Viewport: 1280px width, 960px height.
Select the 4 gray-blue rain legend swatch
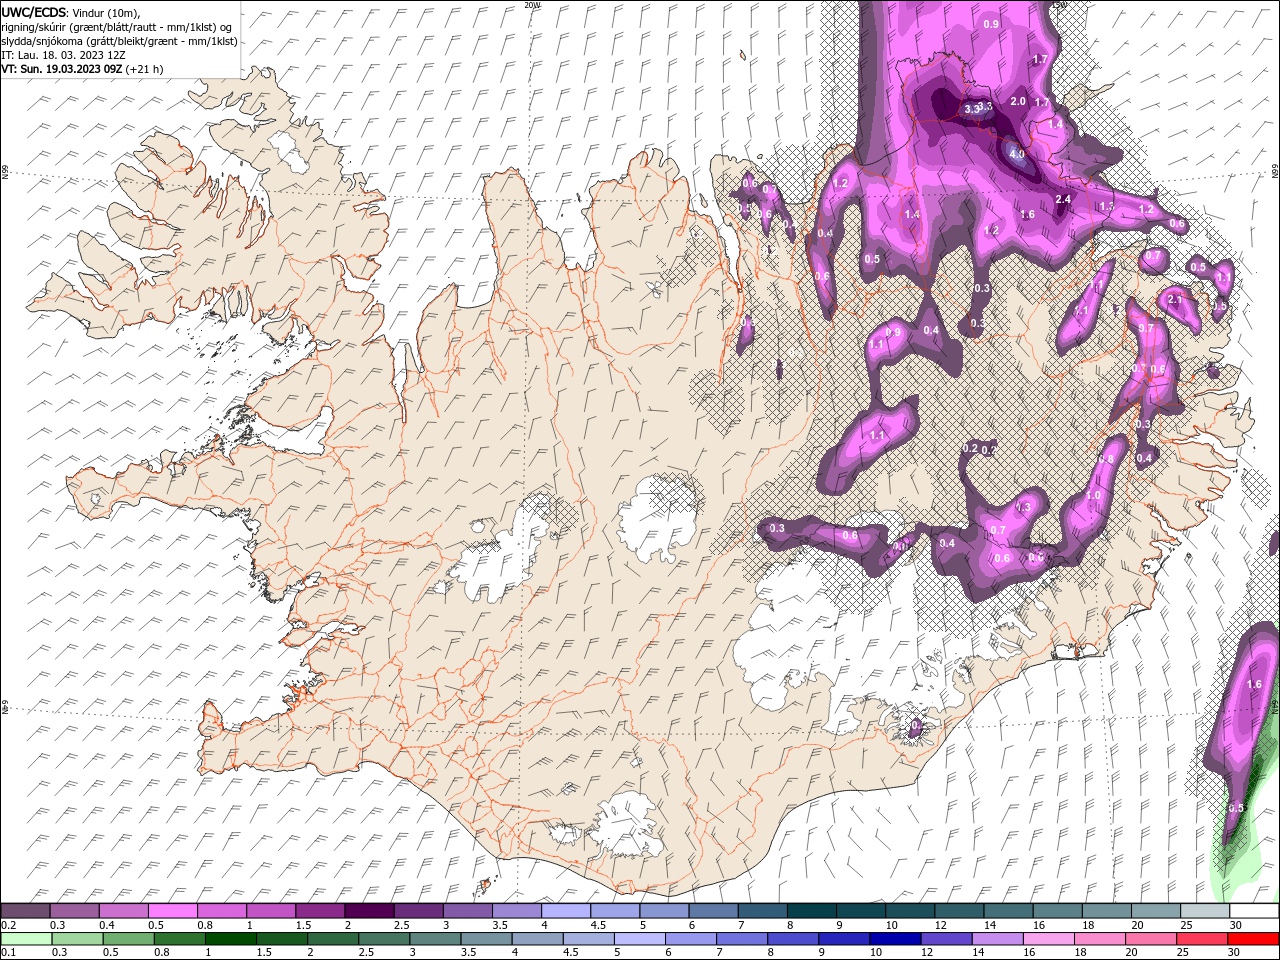538,939
